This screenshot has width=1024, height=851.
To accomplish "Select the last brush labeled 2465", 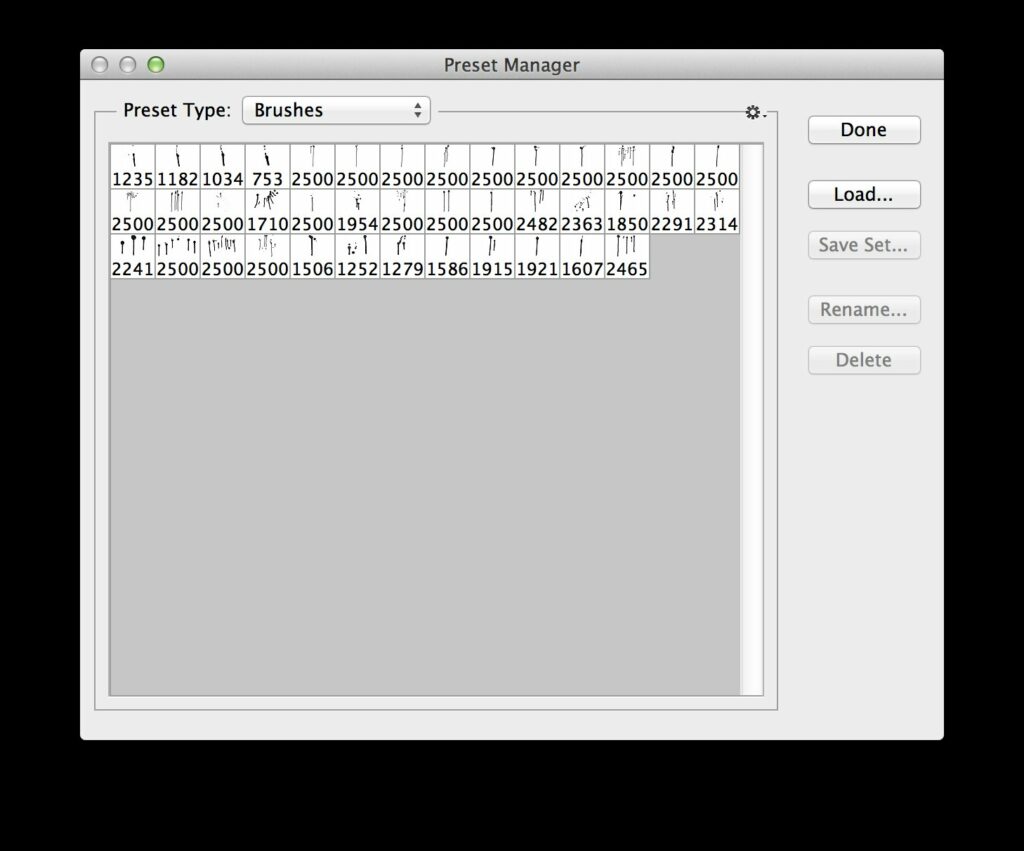I will (627, 257).
